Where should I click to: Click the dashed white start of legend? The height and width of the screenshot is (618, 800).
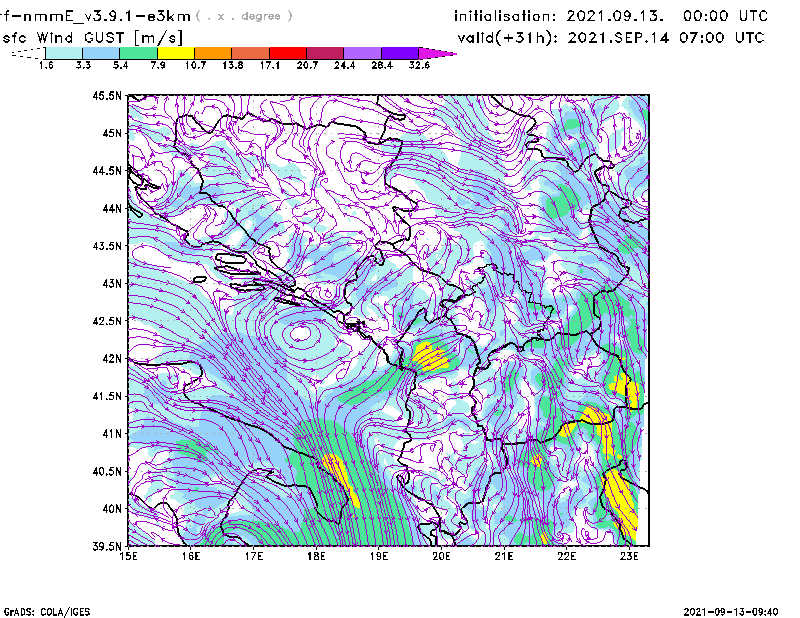28,53
